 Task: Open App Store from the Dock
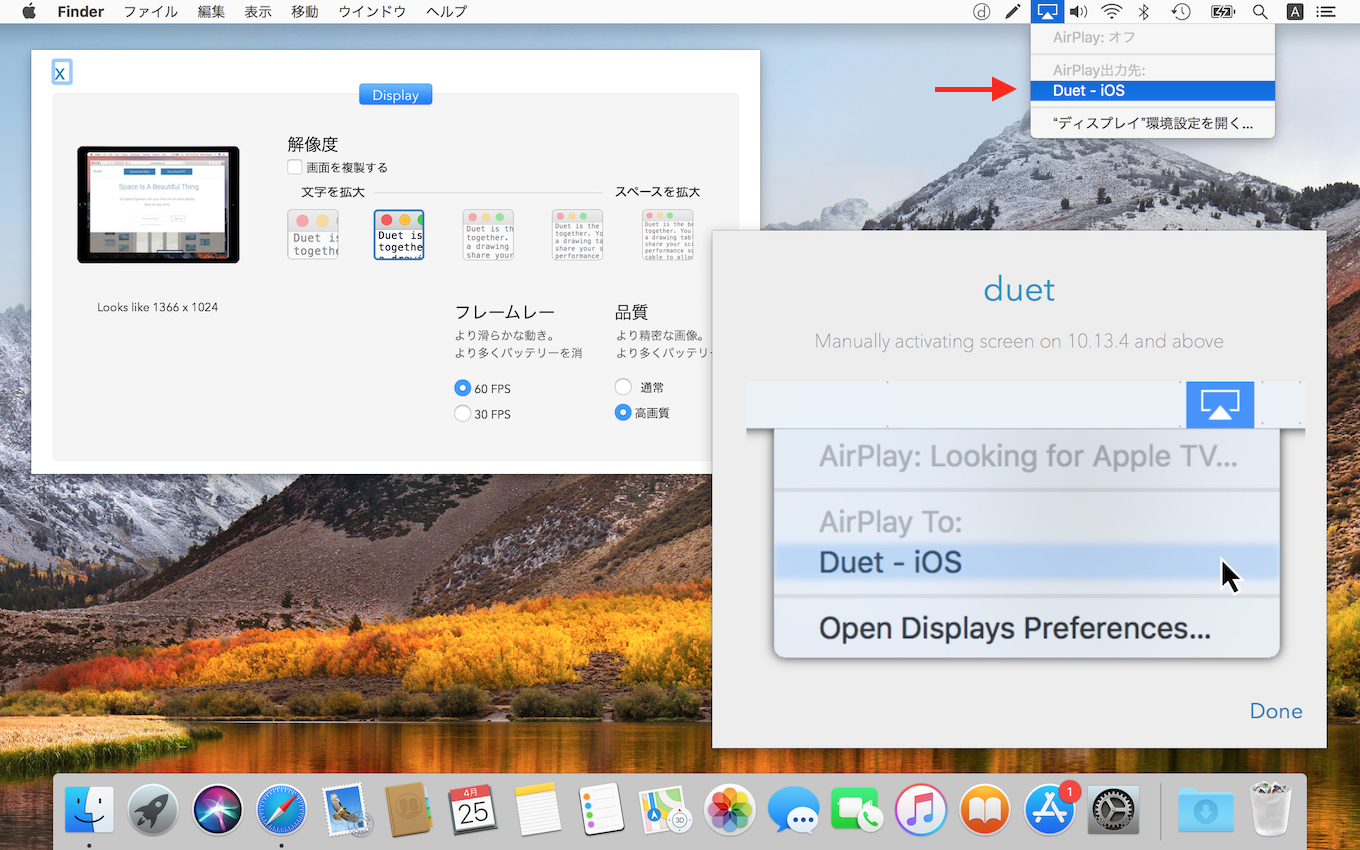pyautogui.click(x=1049, y=809)
